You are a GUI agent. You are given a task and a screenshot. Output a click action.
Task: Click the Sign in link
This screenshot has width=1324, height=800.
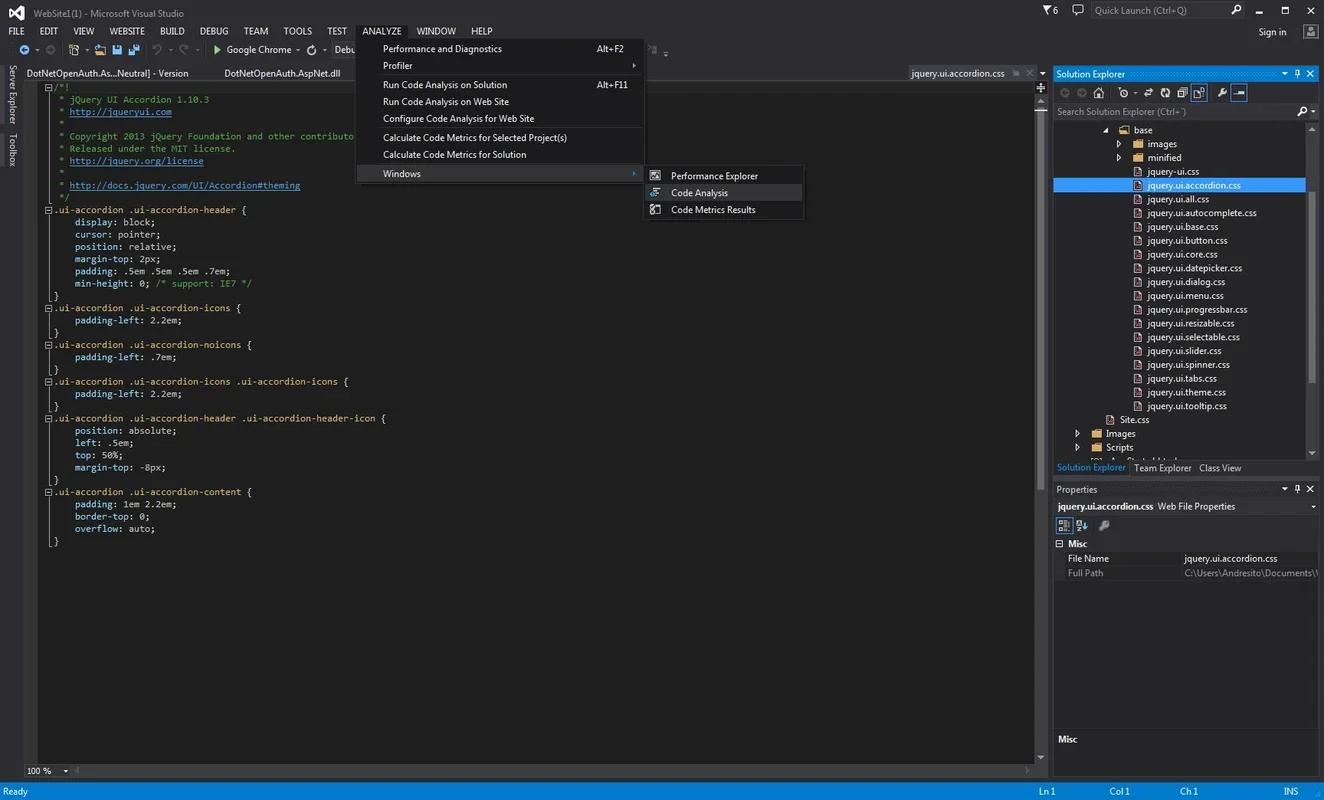tap(1272, 32)
